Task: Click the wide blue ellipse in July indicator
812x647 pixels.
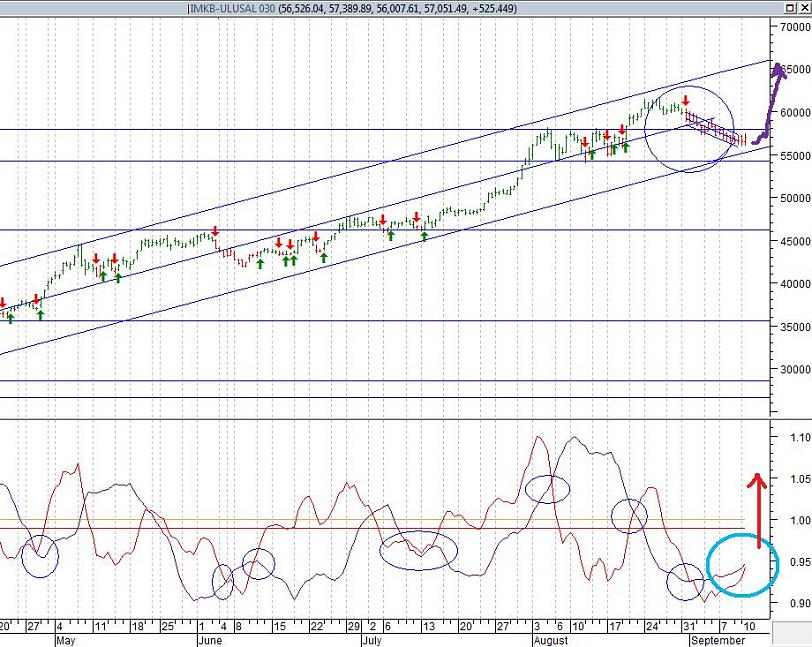Action: 419,549
